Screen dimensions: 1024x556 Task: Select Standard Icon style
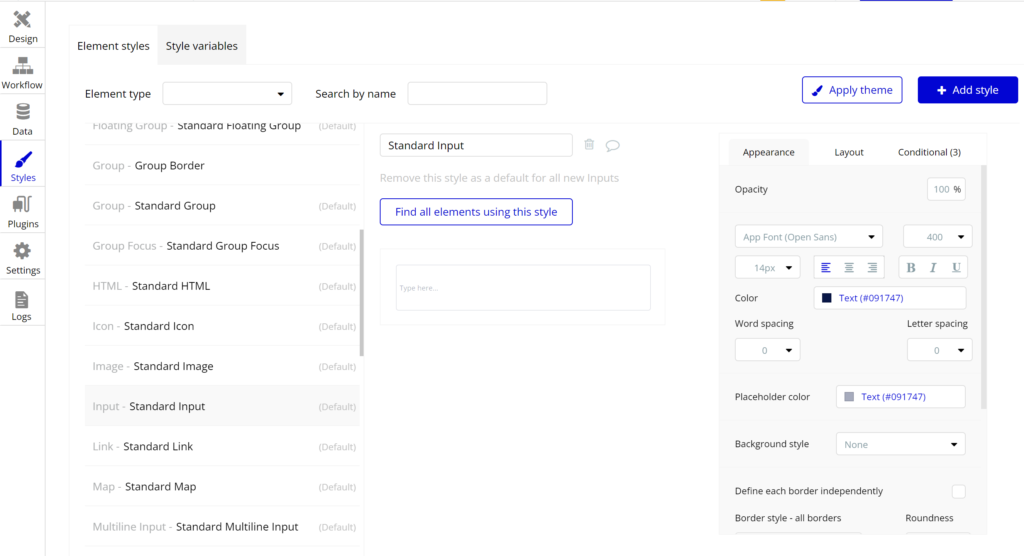pyautogui.click(x=222, y=326)
